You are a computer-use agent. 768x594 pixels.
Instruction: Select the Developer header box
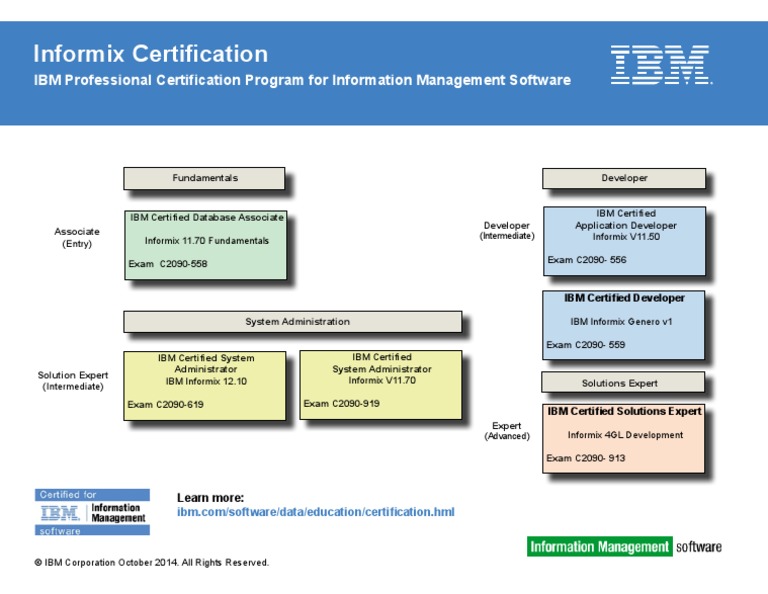coord(624,178)
